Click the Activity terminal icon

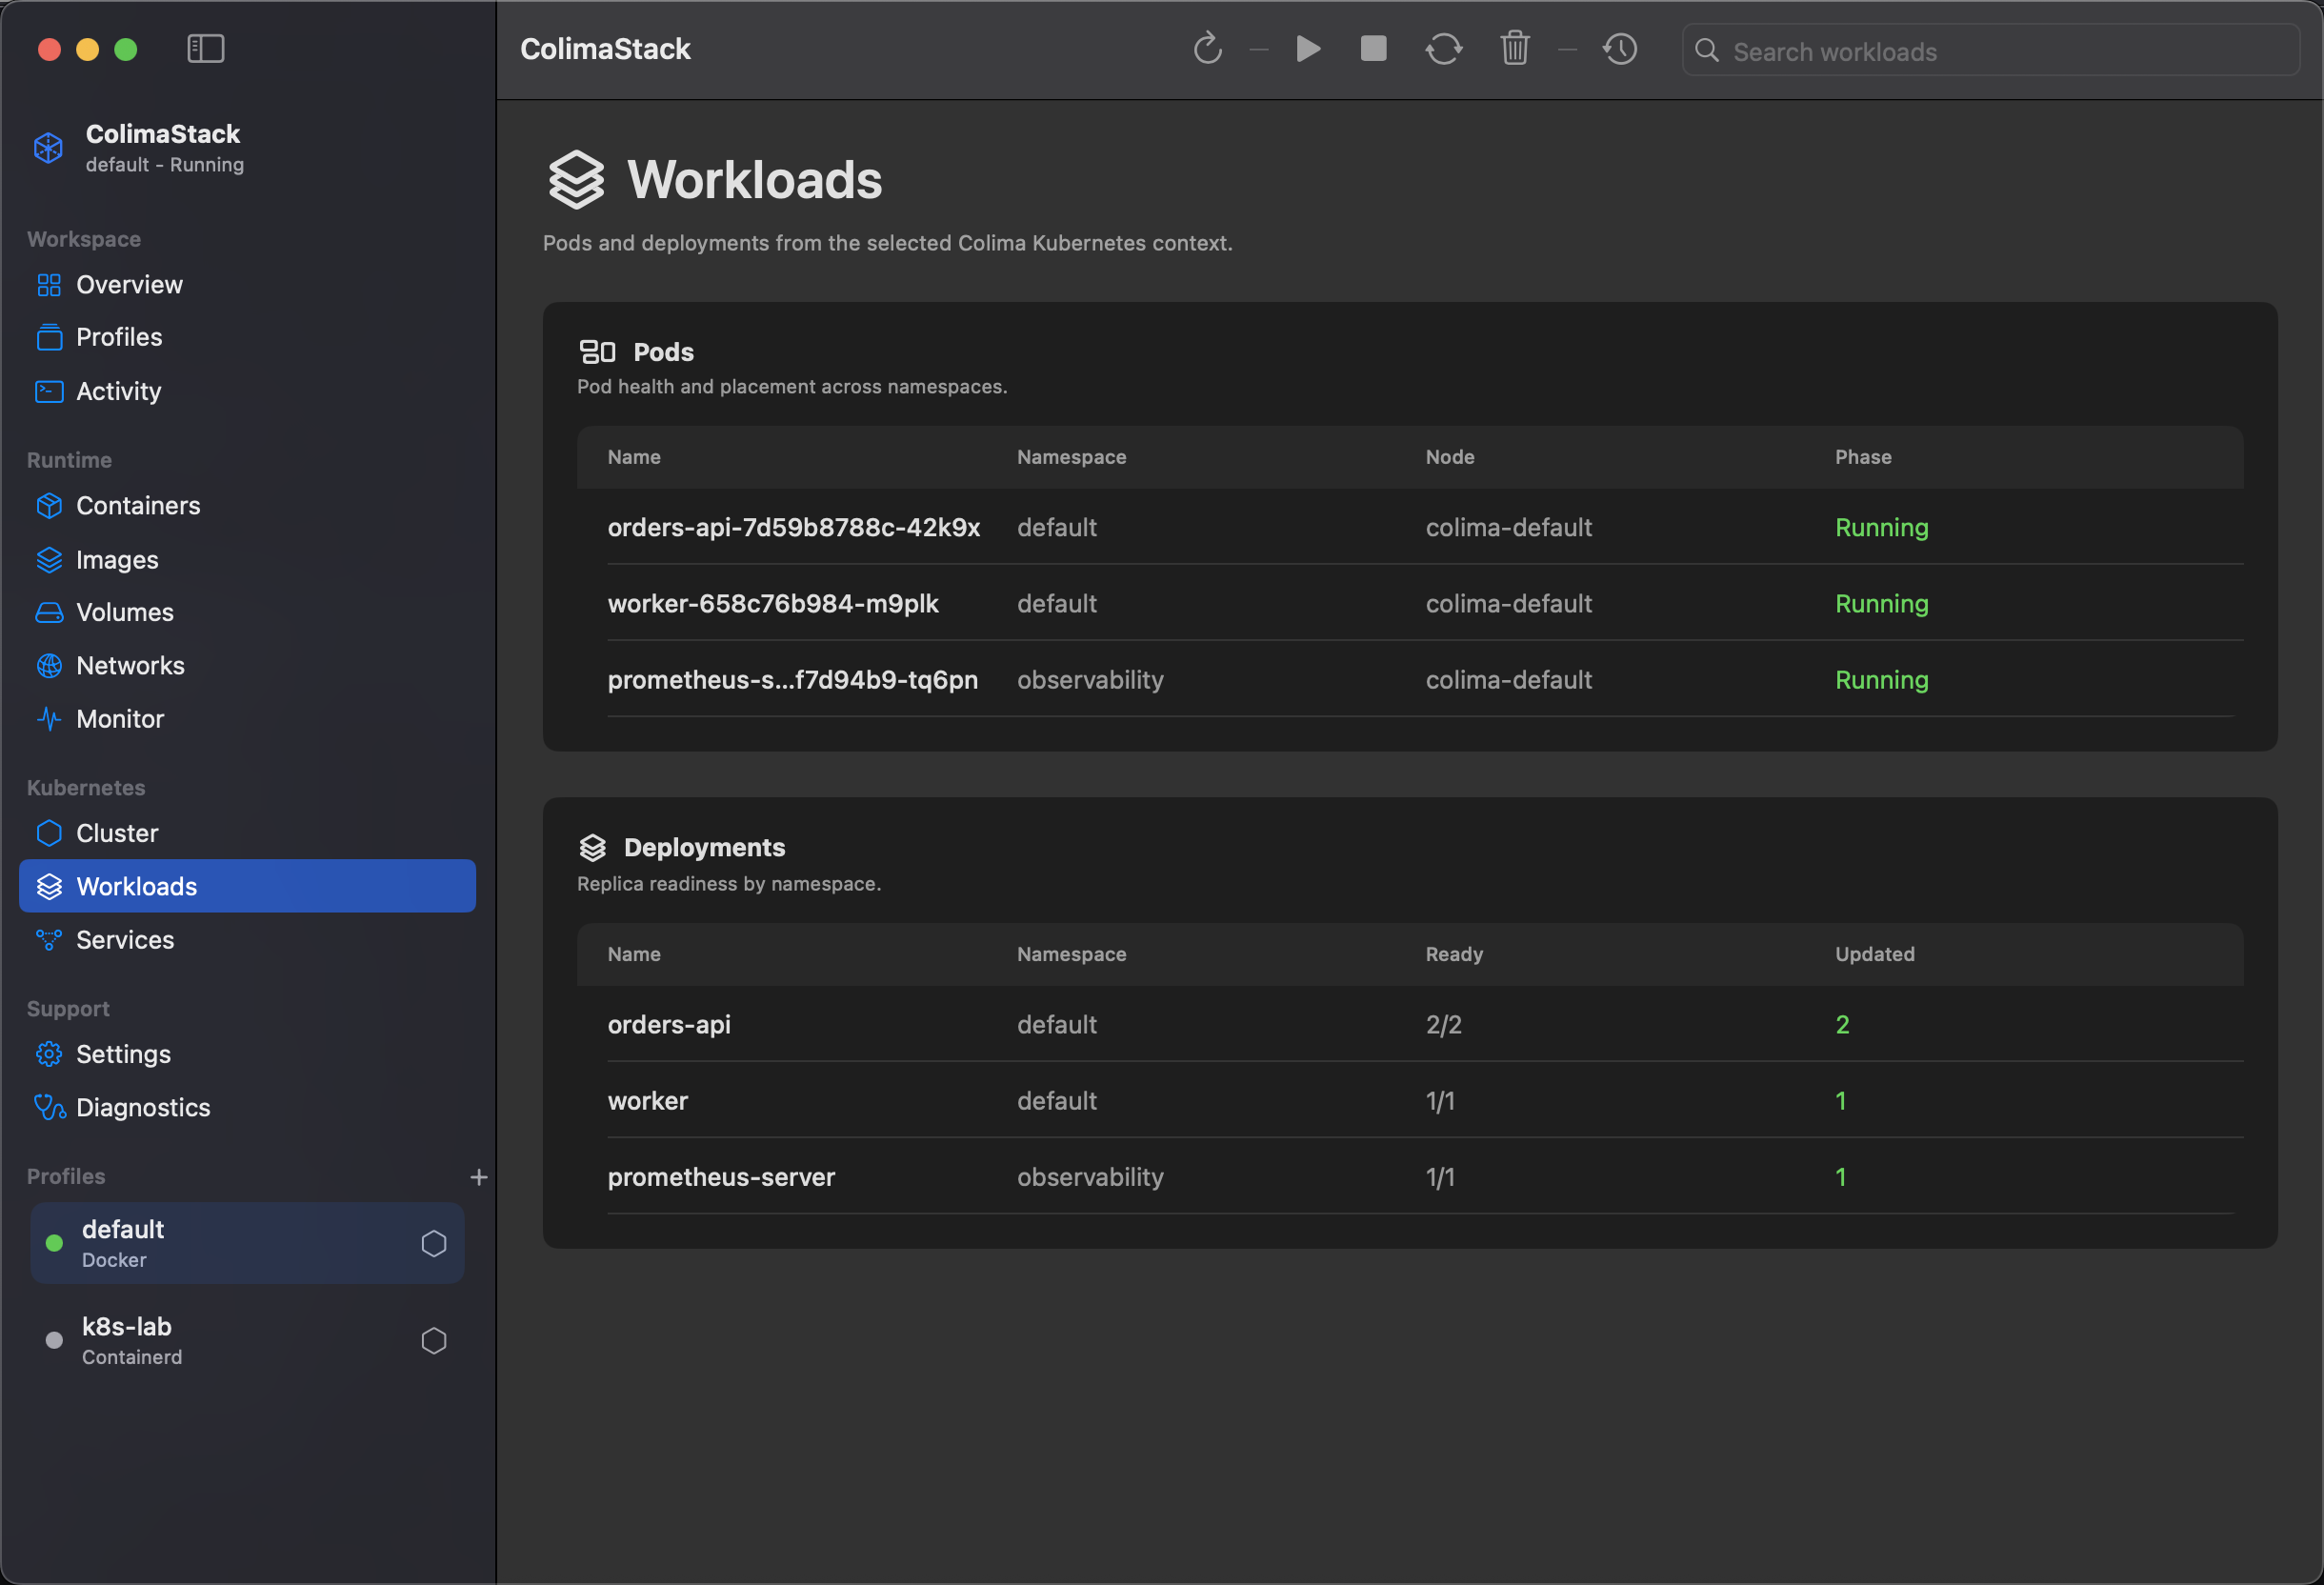tap(48, 391)
